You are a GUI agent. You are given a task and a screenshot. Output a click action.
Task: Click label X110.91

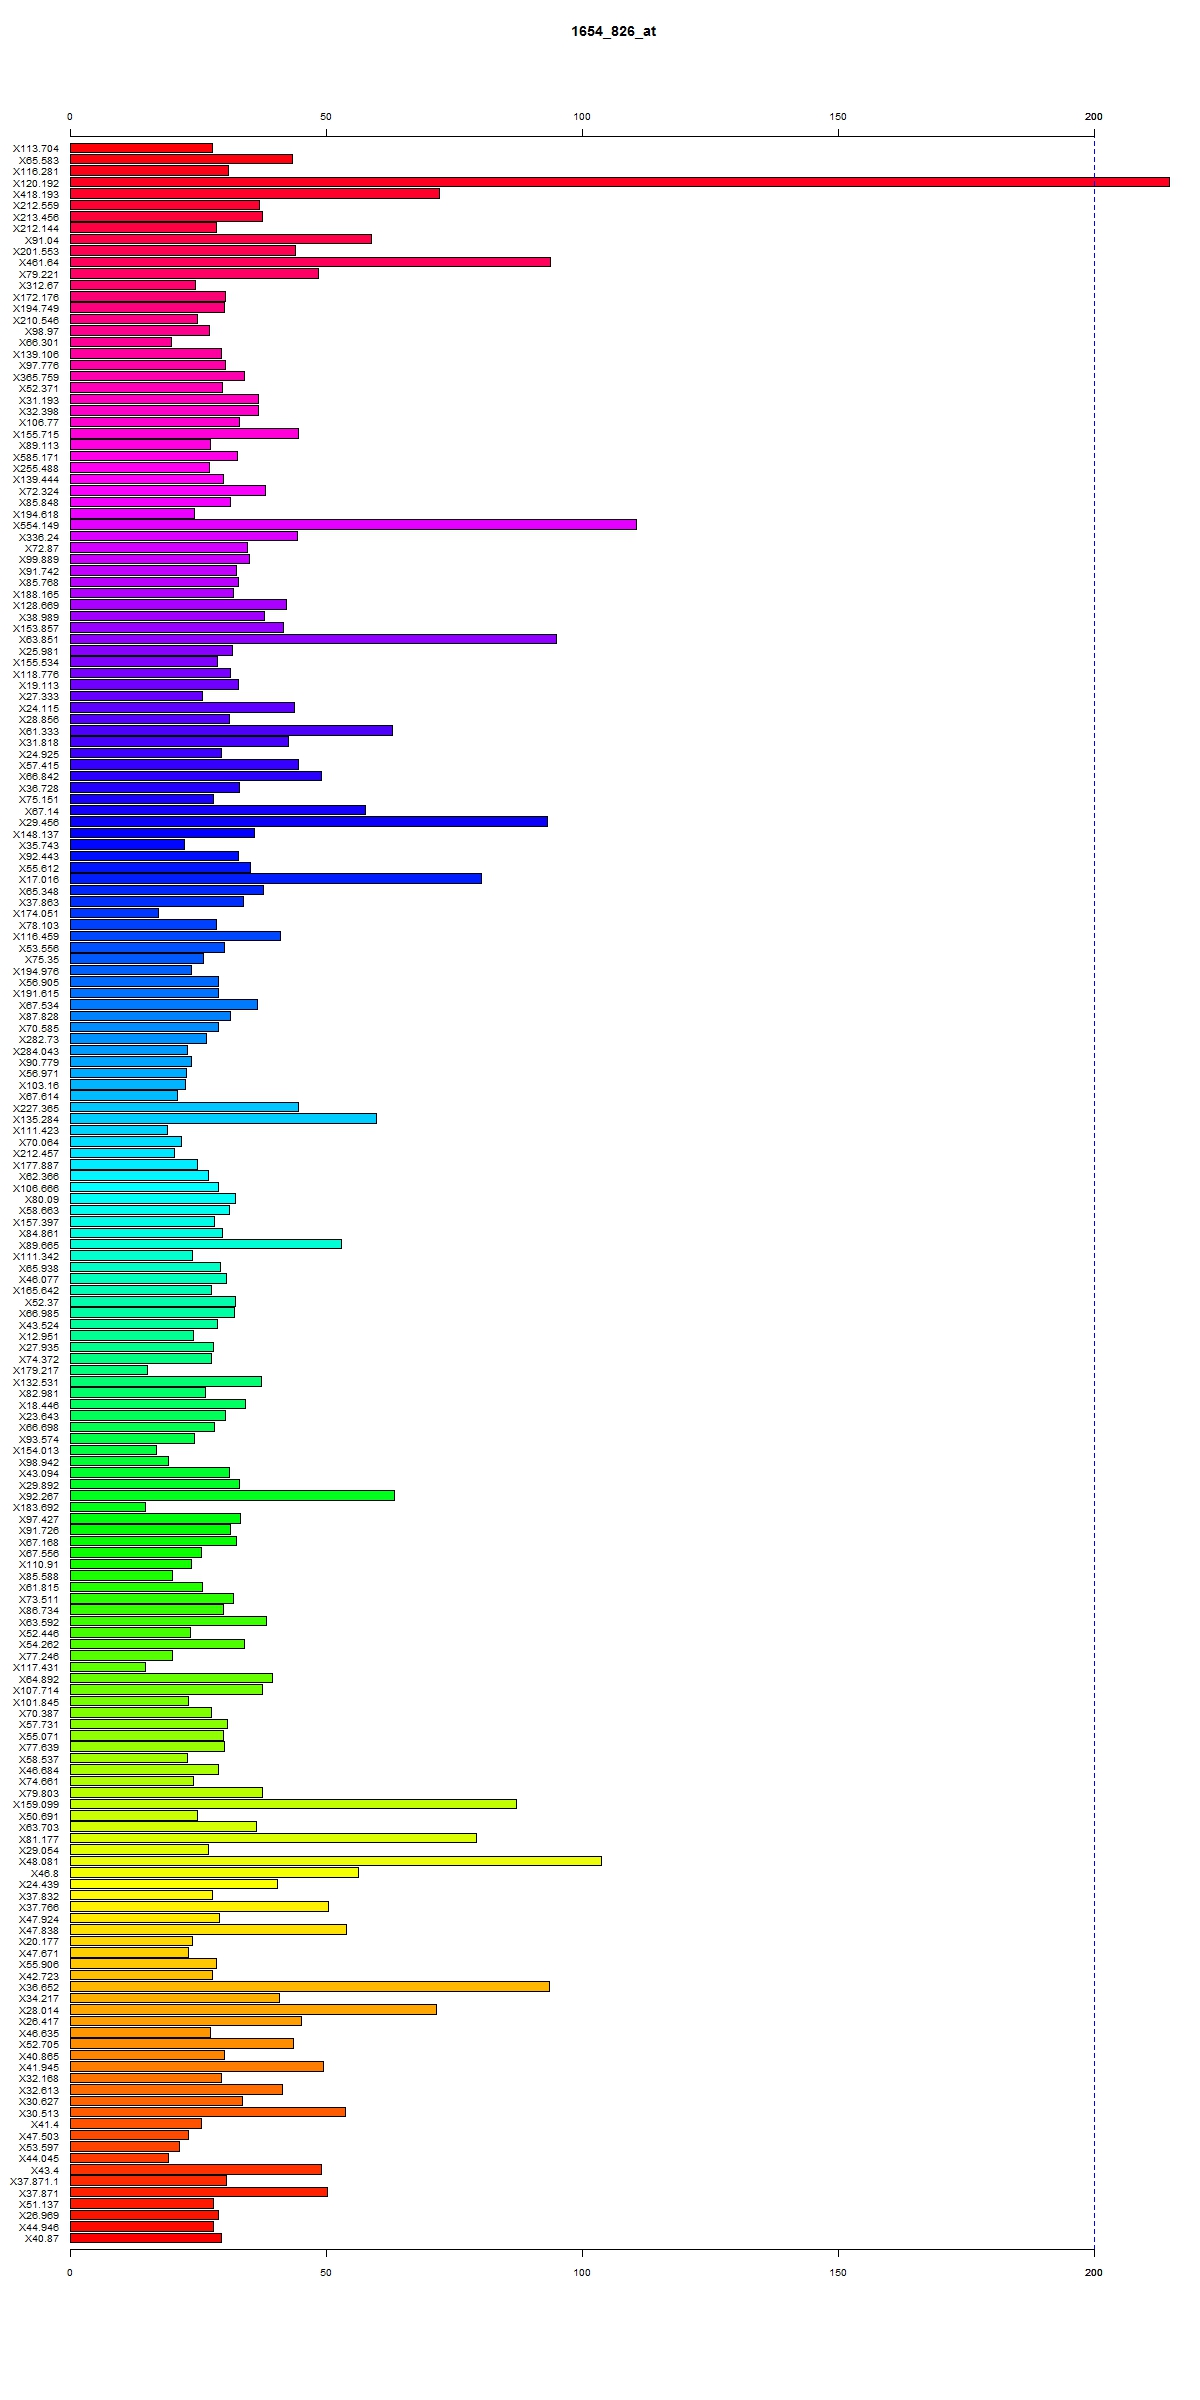click(39, 1564)
